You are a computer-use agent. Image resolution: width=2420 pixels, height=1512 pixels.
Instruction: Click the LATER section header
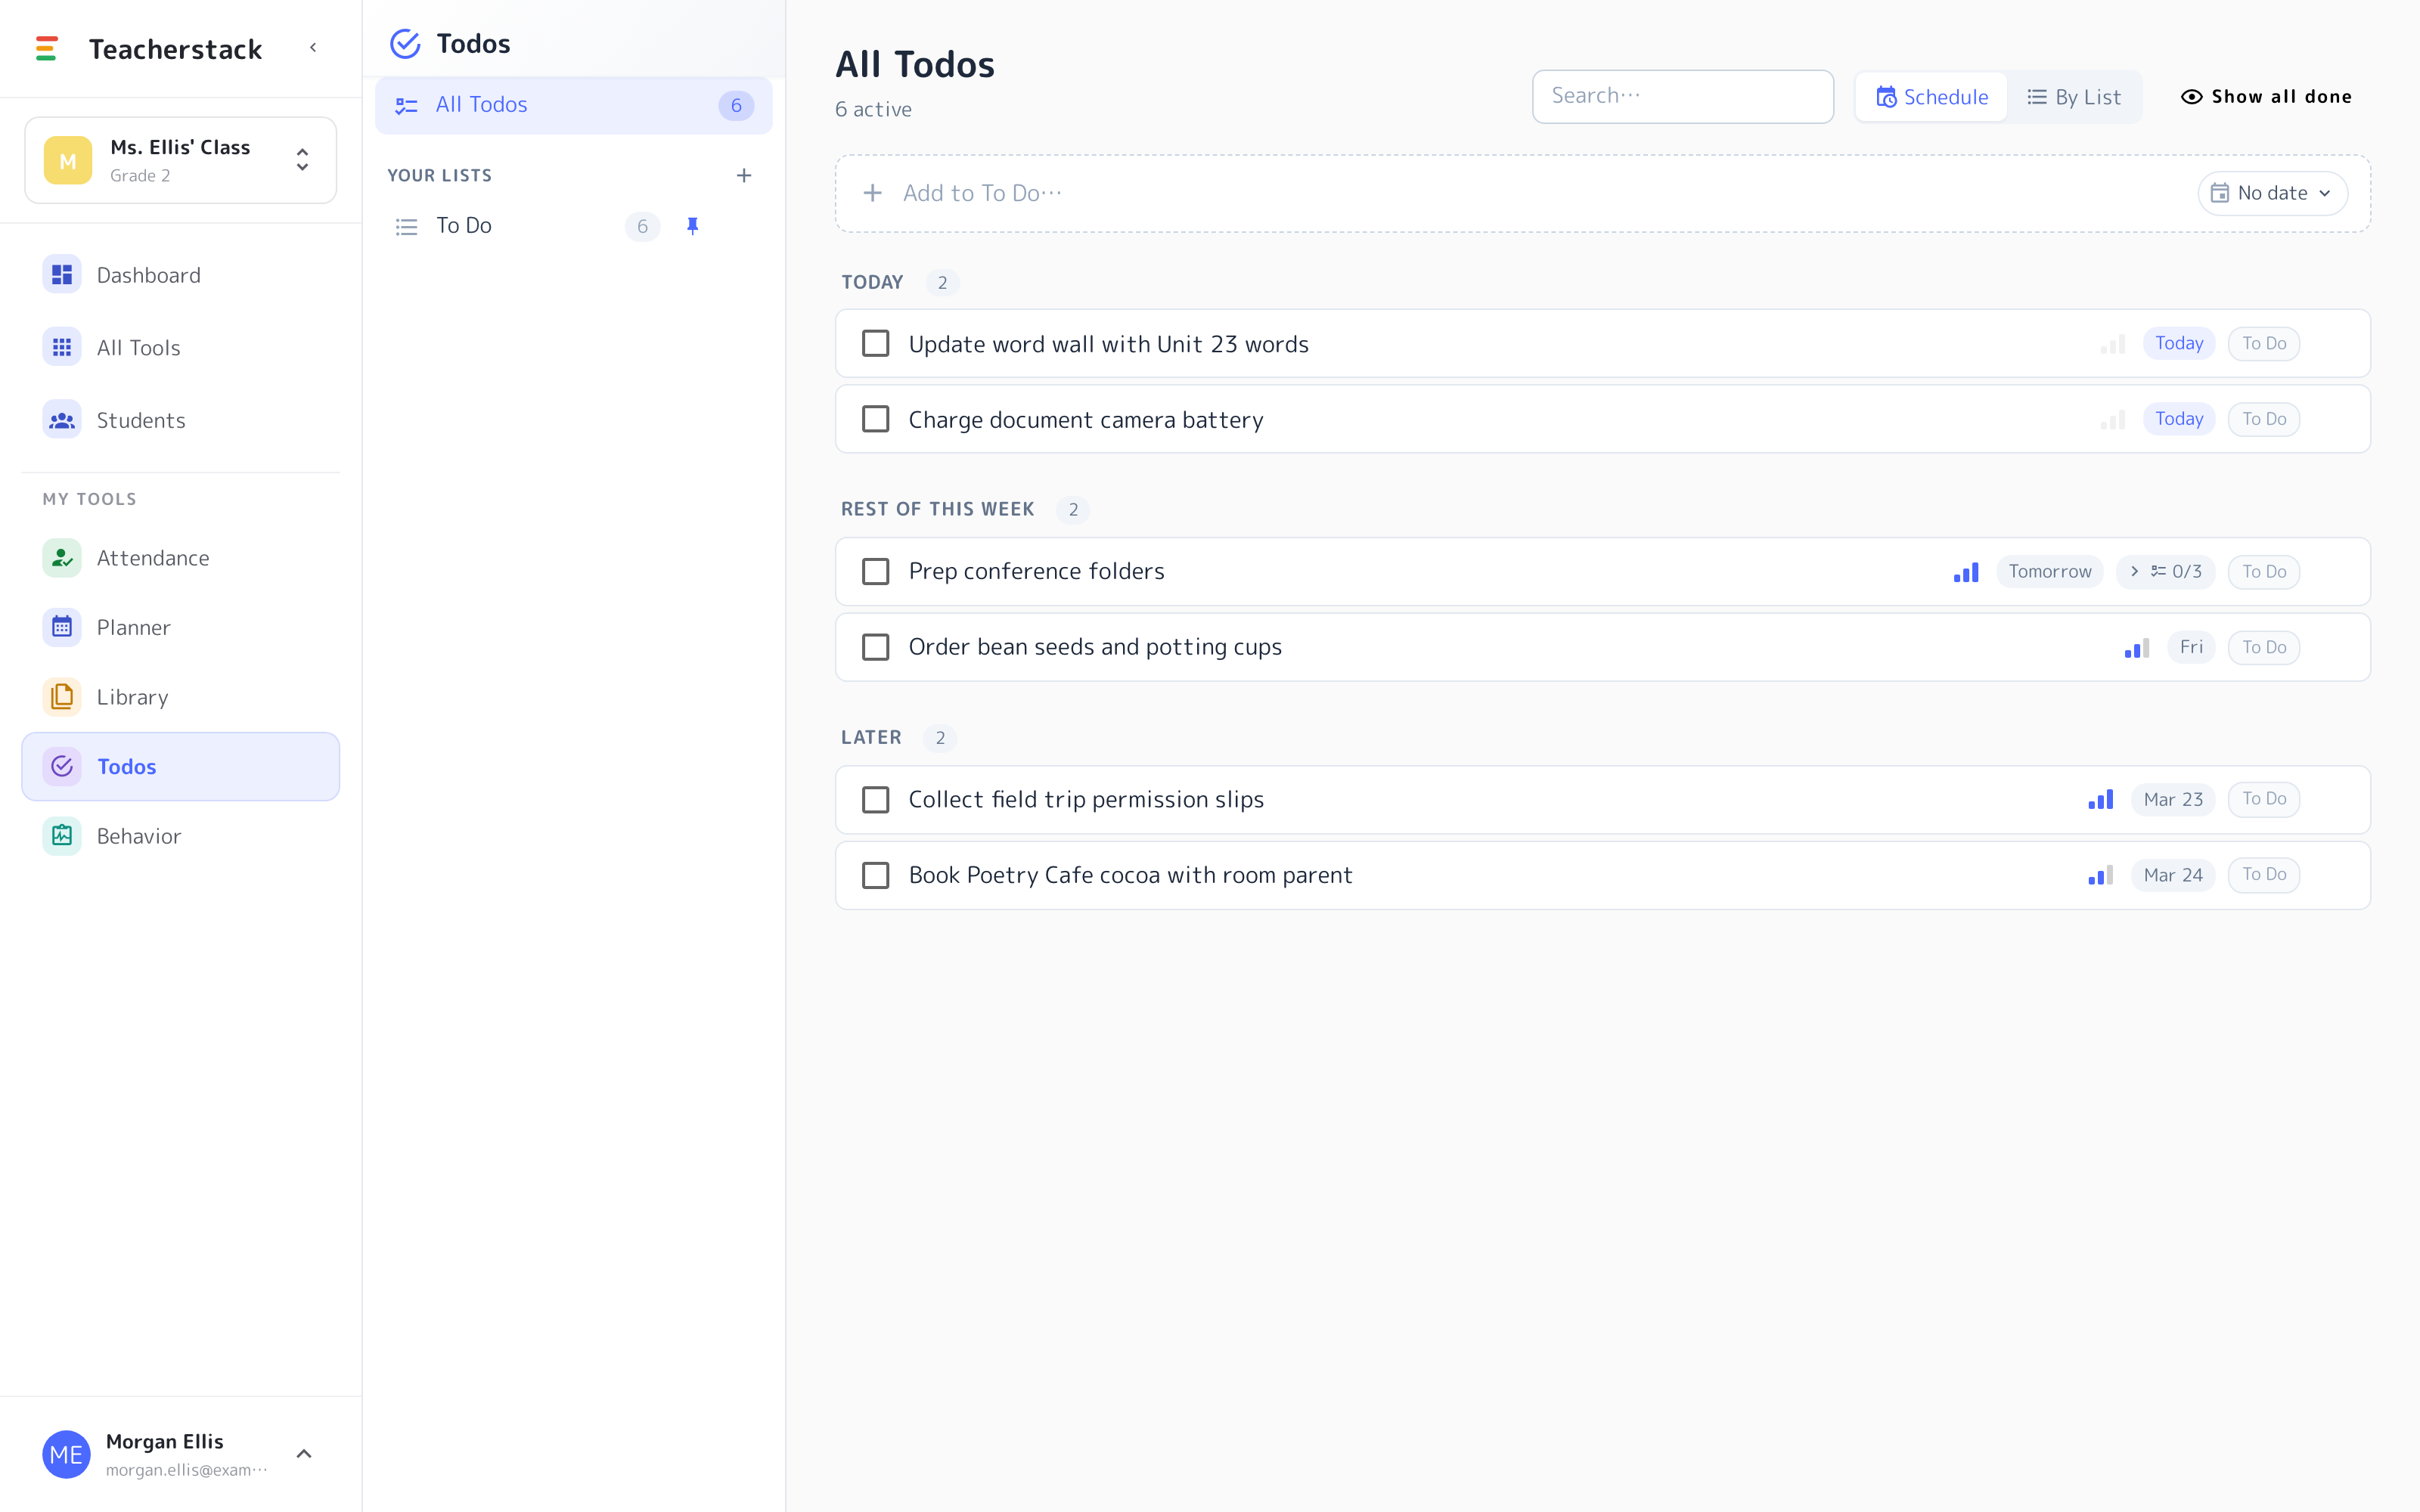click(x=871, y=737)
